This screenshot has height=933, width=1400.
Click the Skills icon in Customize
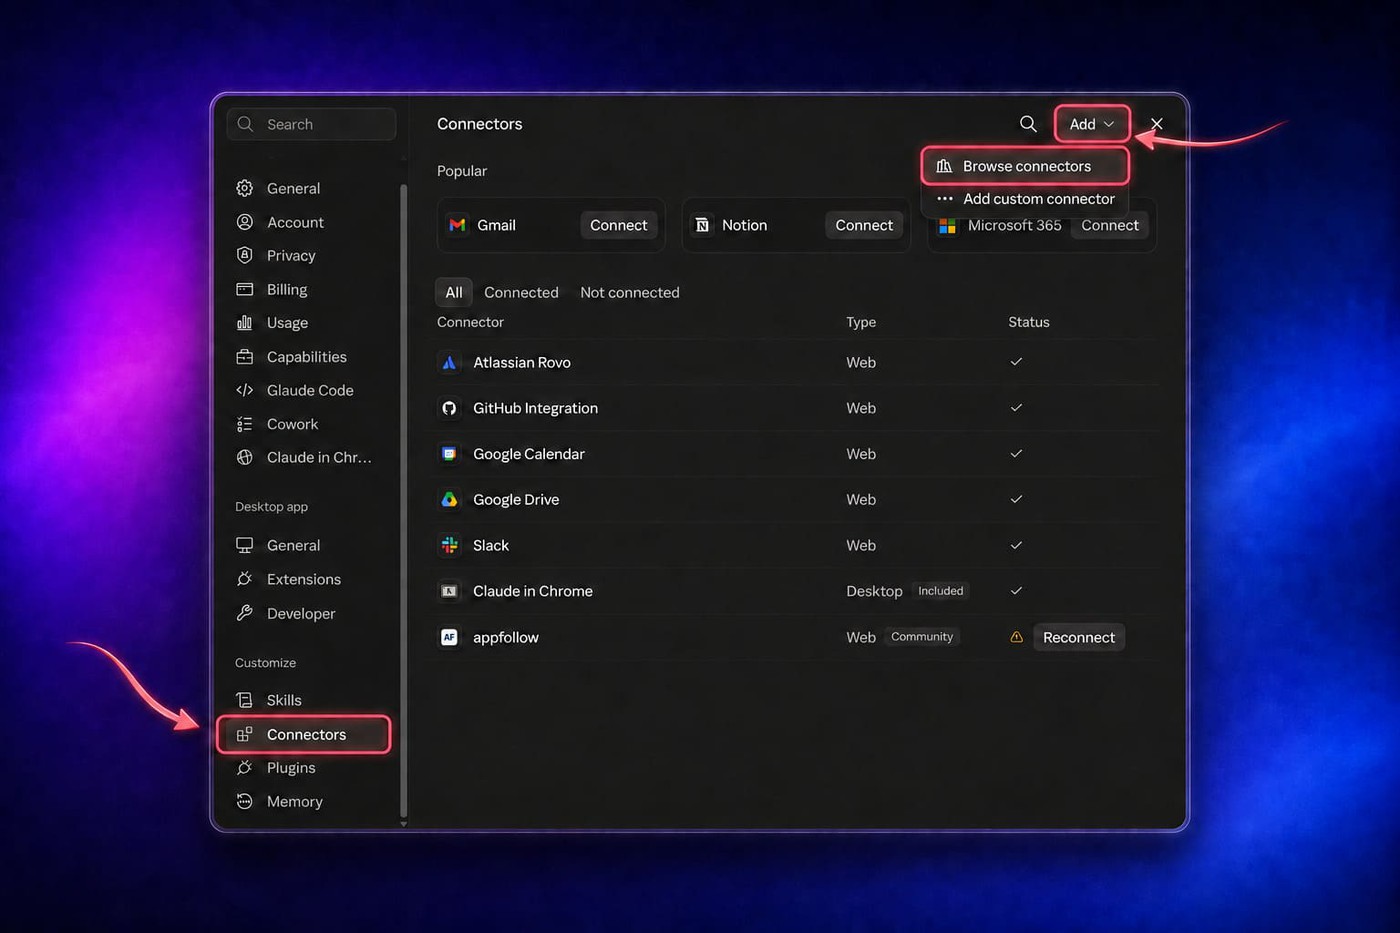244,700
